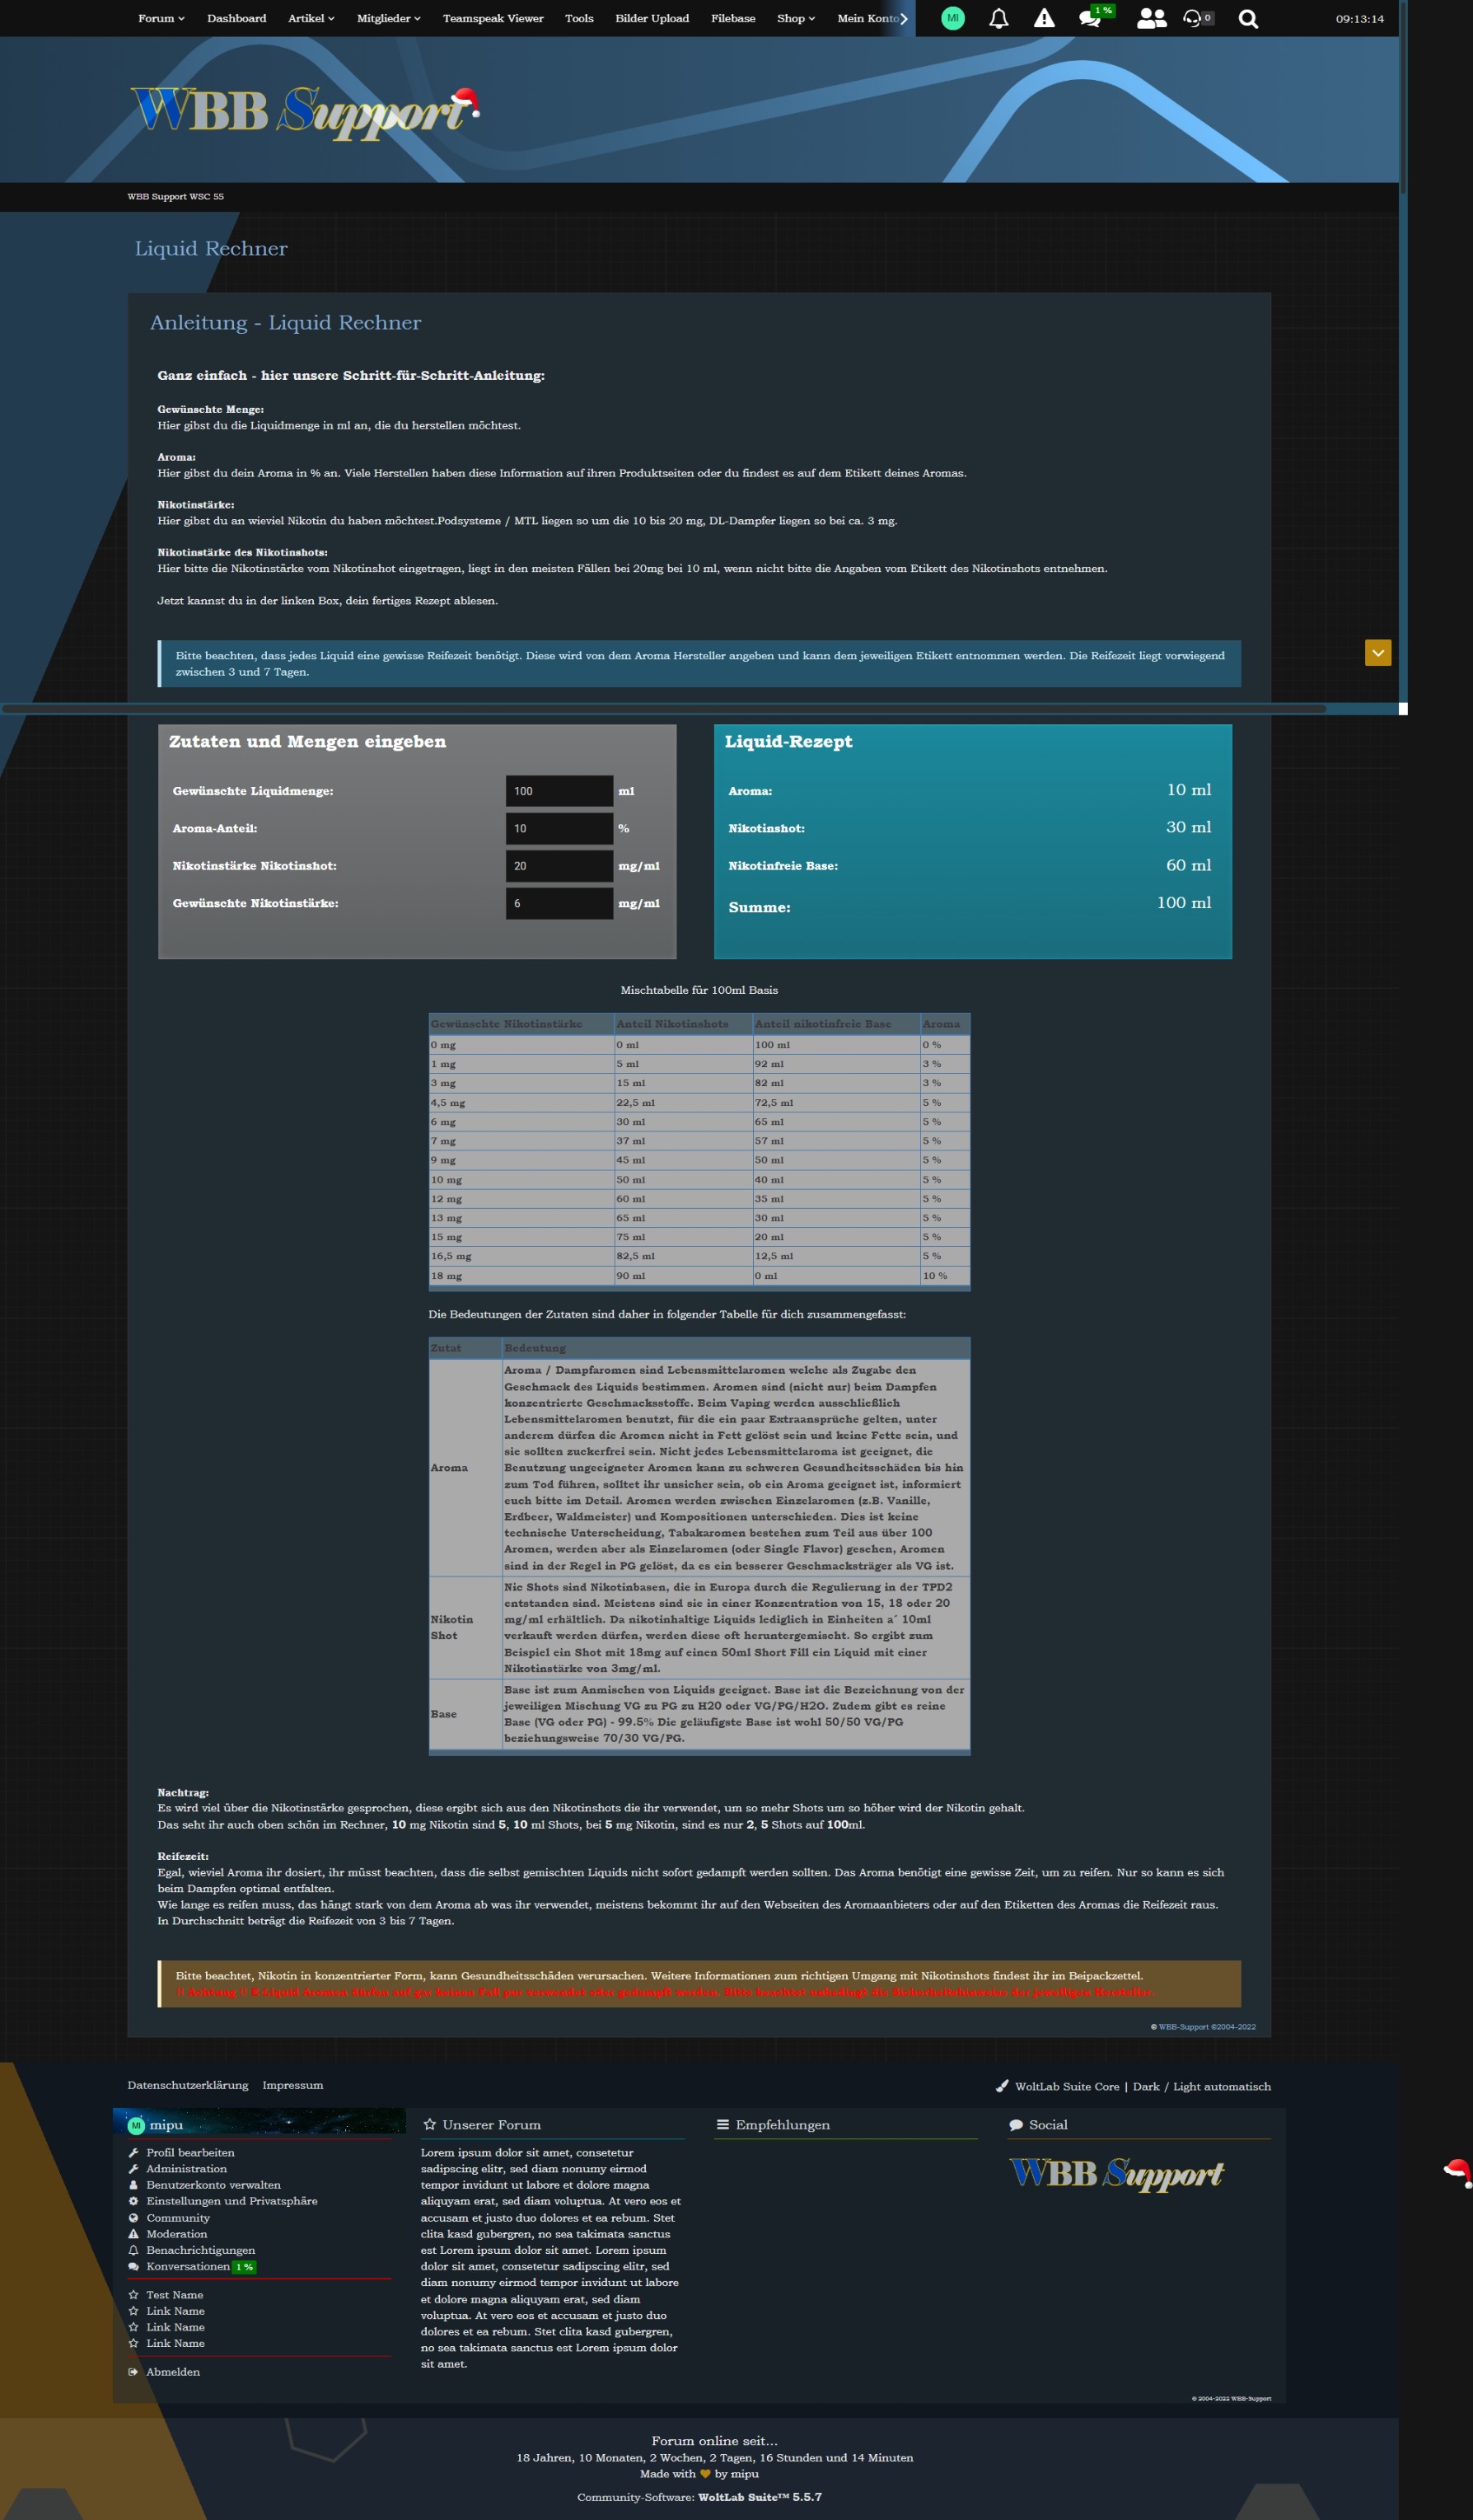Click the members group icon in header
Screen dimensions: 1473x2520
coord(1151,18)
